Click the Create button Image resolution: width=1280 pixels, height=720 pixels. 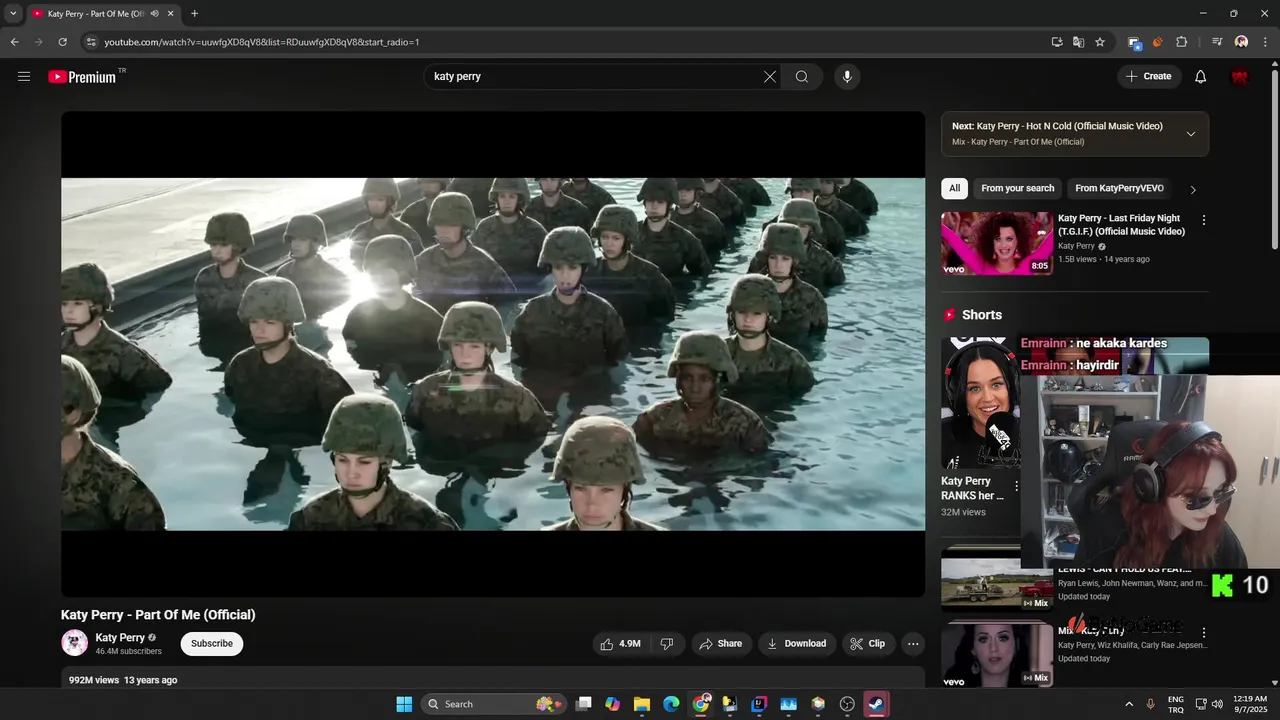(1149, 77)
